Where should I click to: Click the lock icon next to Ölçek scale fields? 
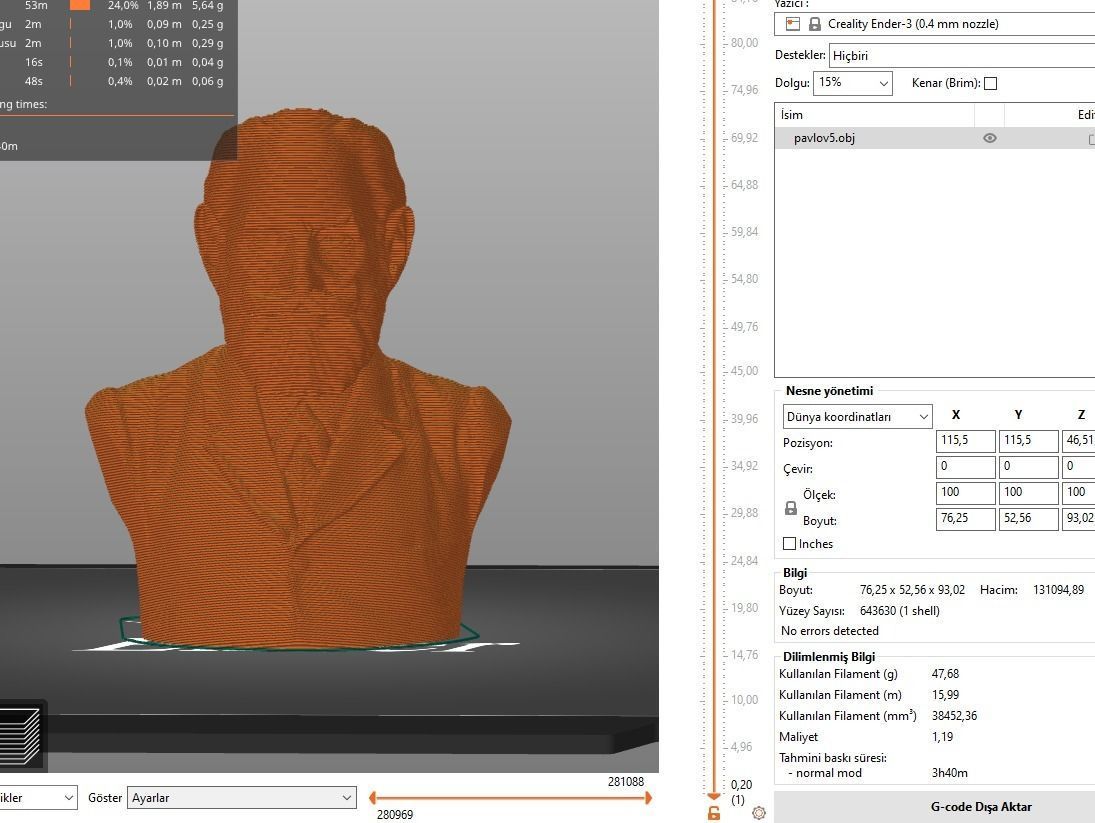pos(789,506)
